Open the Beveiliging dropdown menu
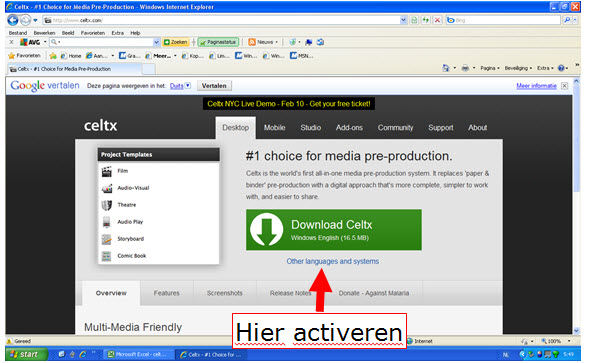Viewport: 590px width, 363px height. point(518,68)
